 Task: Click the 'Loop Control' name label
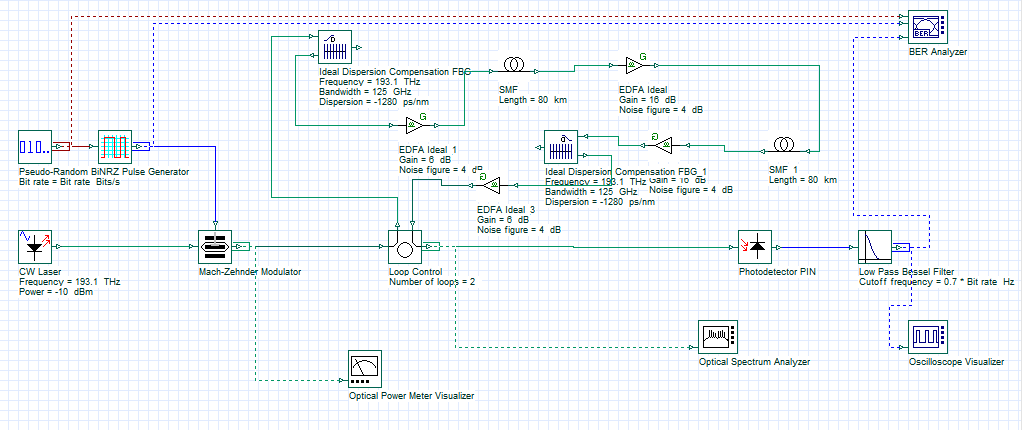coord(416,271)
